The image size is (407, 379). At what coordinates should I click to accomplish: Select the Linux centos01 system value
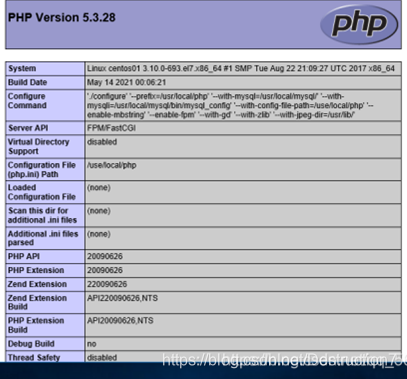(241, 69)
